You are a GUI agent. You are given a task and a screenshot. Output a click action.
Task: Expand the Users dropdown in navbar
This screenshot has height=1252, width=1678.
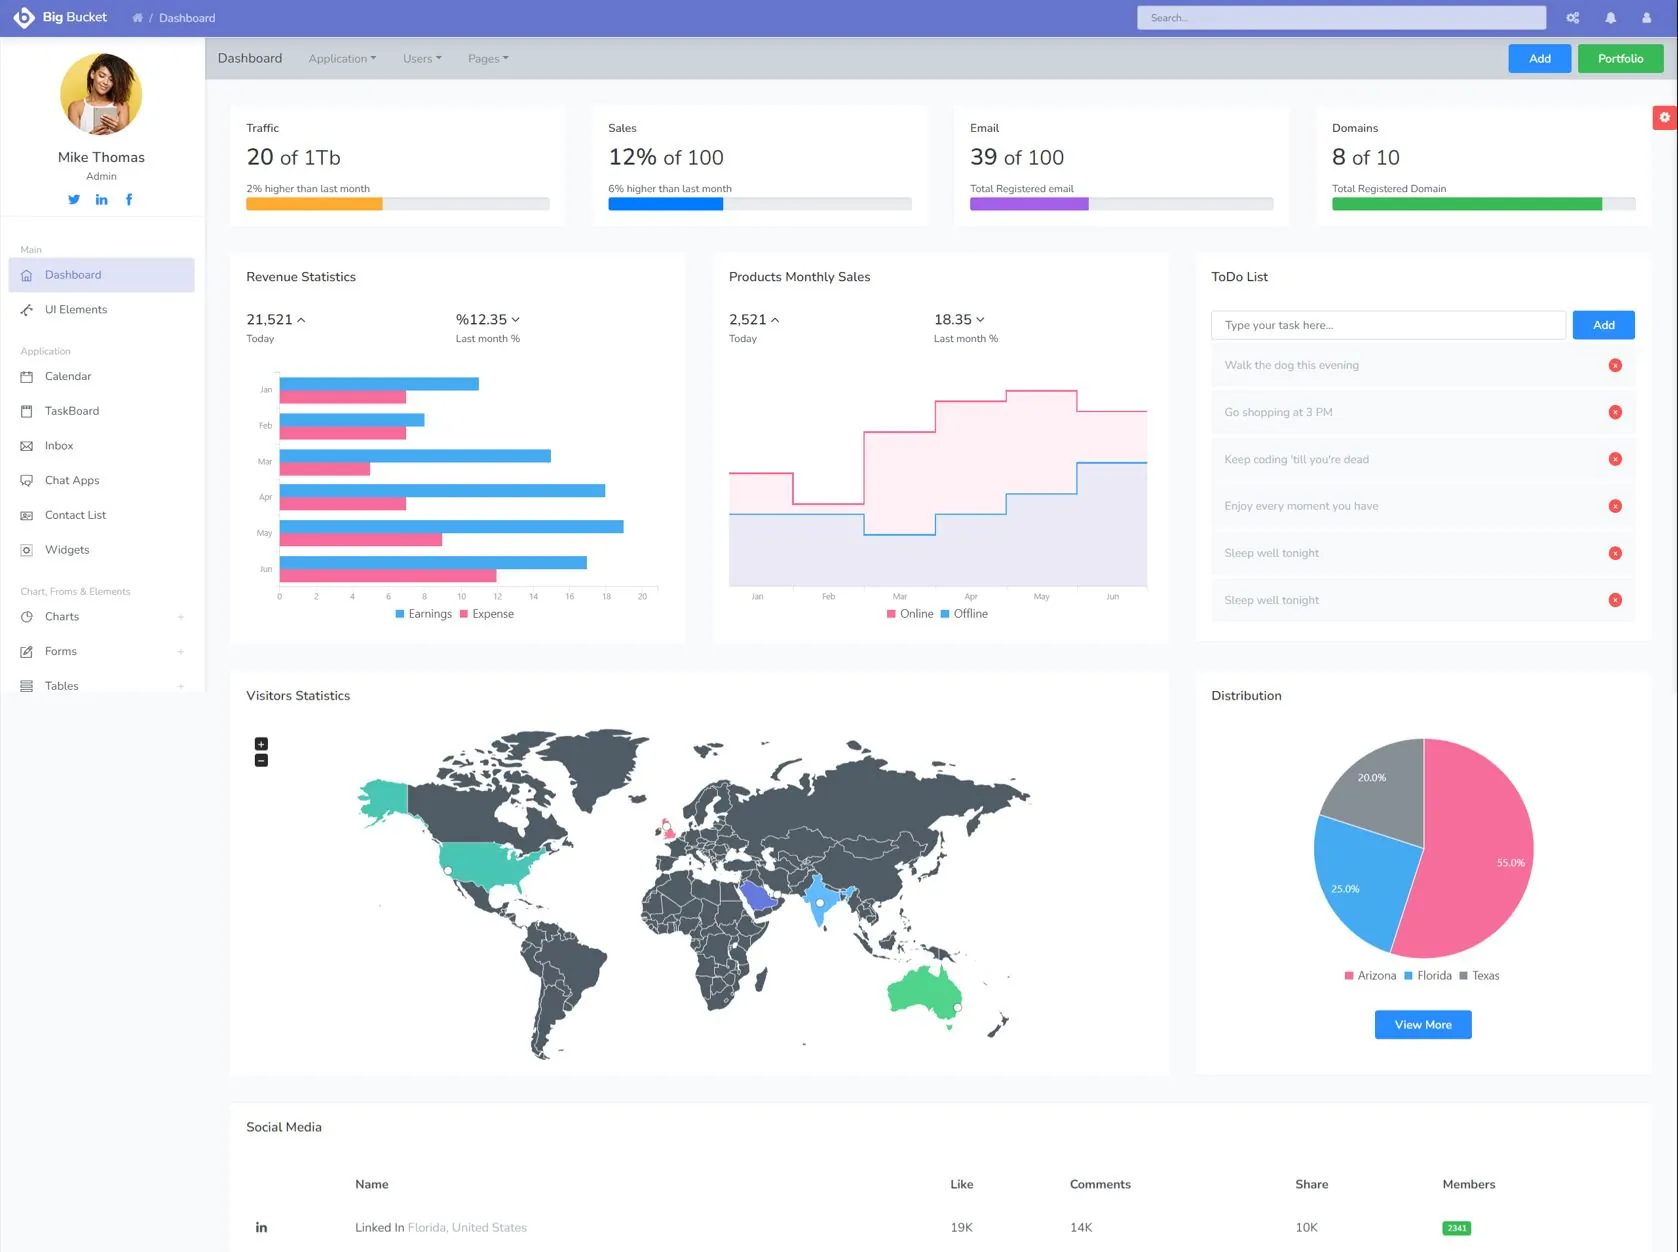(421, 59)
